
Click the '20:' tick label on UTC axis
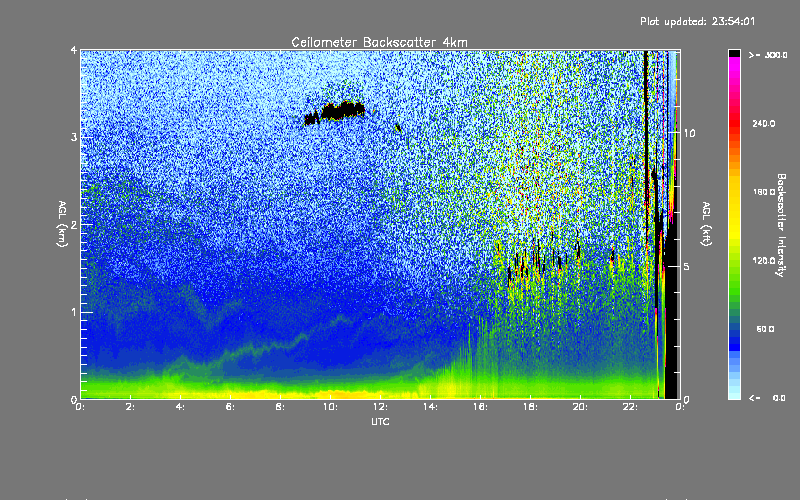pyautogui.click(x=580, y=407)
